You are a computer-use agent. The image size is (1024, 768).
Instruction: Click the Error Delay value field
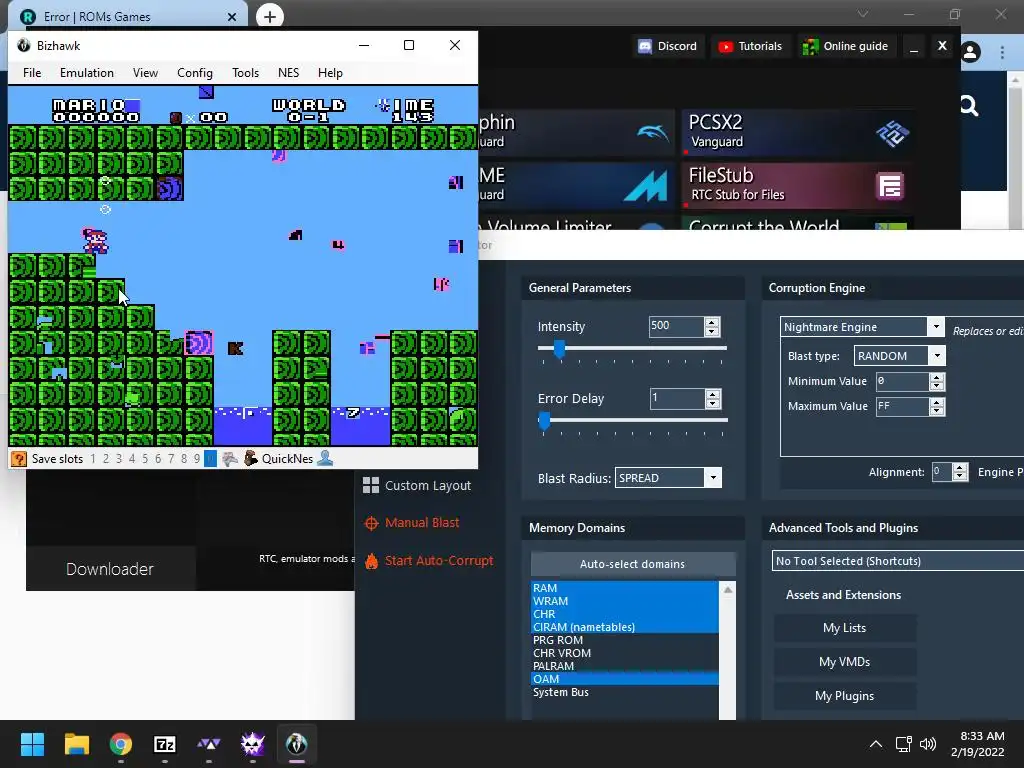pos(677,398)
